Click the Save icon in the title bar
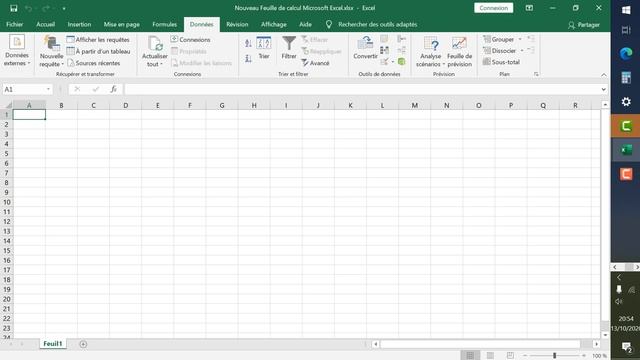This screenshot has height=360, width=640. coord(13,8)
